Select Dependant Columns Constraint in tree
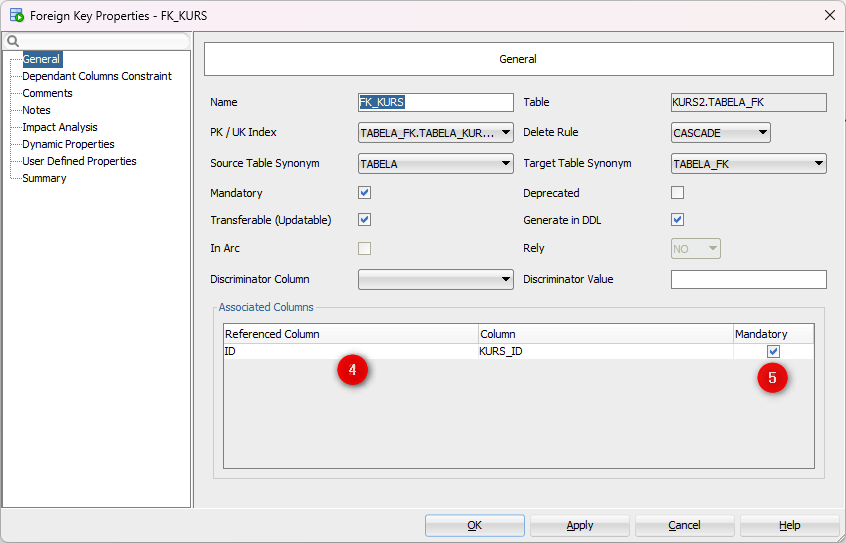This screenshot has height=543, width=846. pyautogui.click(x=97, y=76)
